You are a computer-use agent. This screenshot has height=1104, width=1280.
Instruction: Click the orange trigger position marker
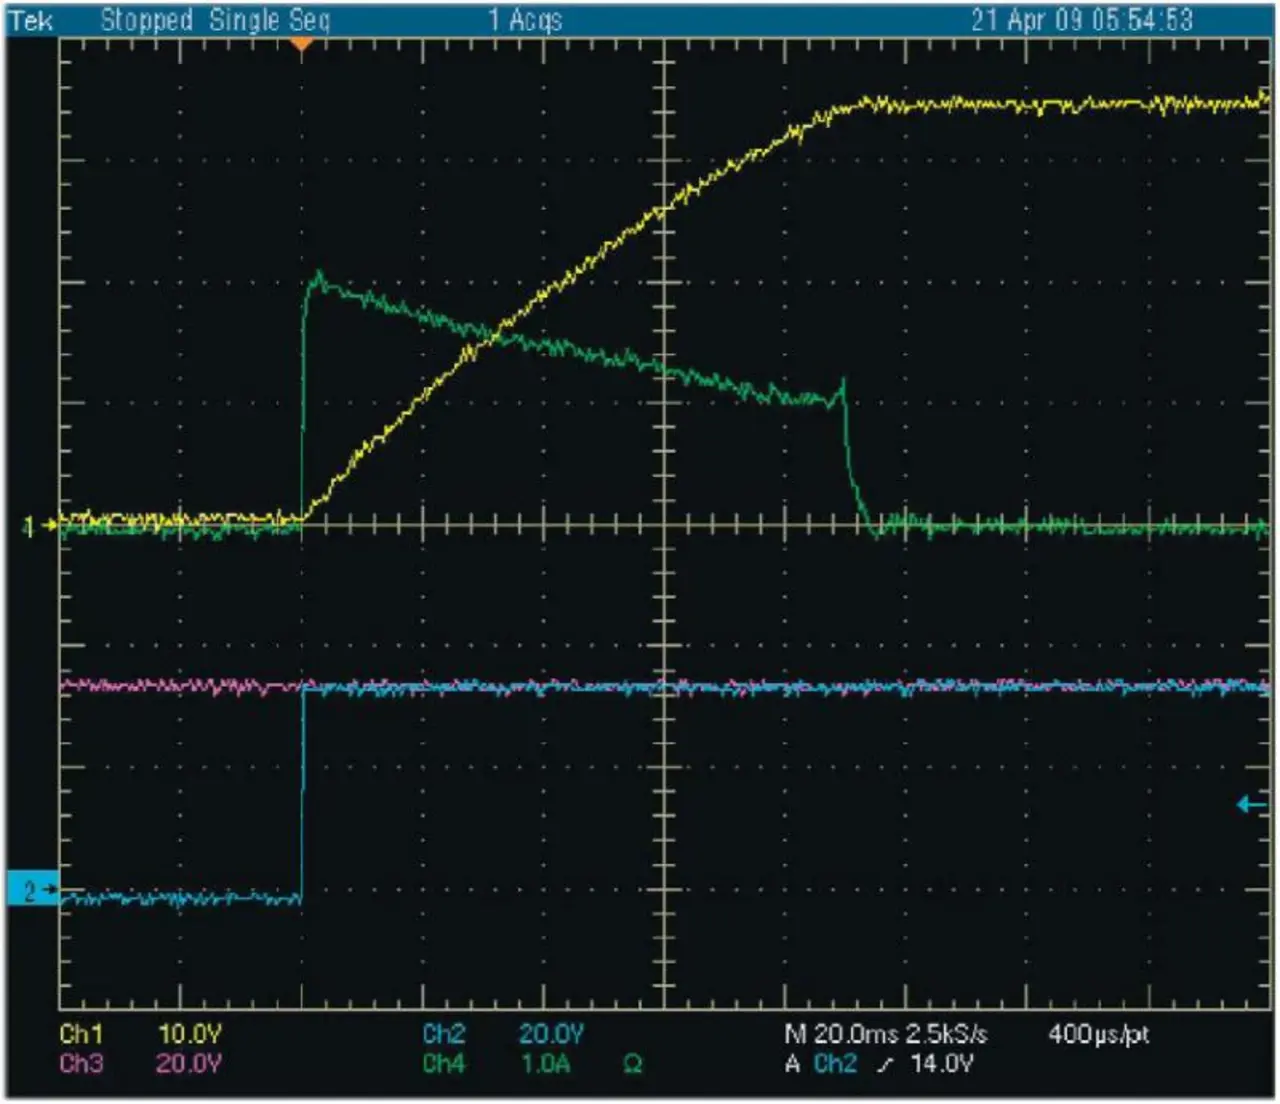point(301,45)
